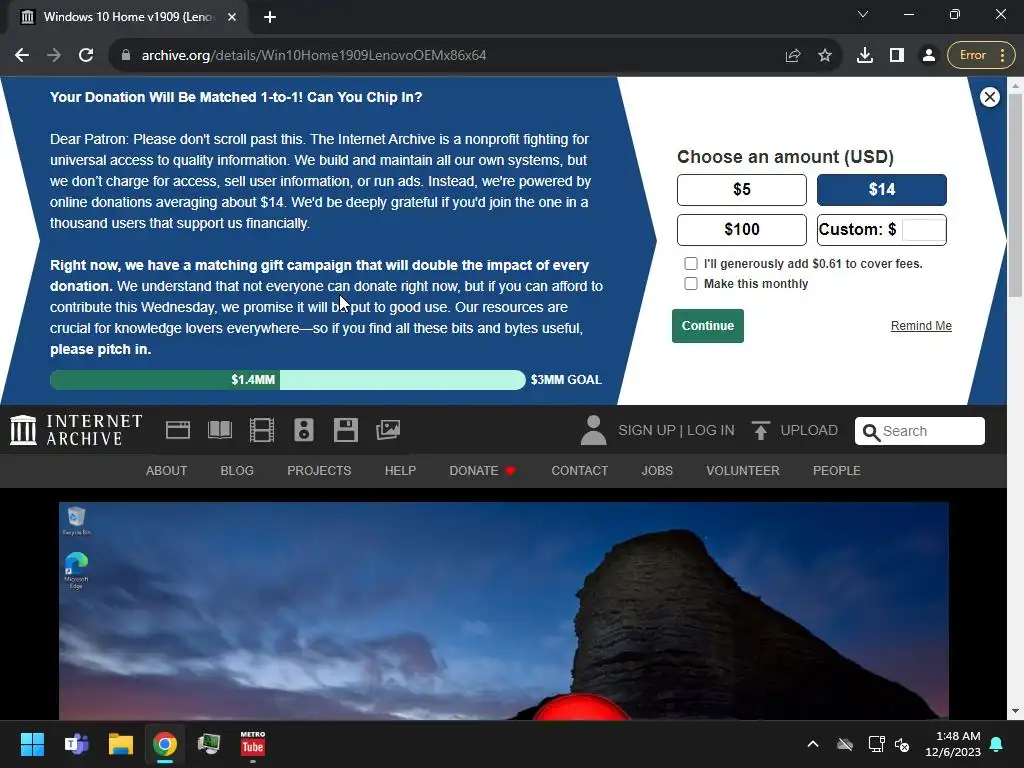Open the CONTACT menu item
Viewport: 1024px width, 768px height.
pyautogui.click(x=579, y=471)
